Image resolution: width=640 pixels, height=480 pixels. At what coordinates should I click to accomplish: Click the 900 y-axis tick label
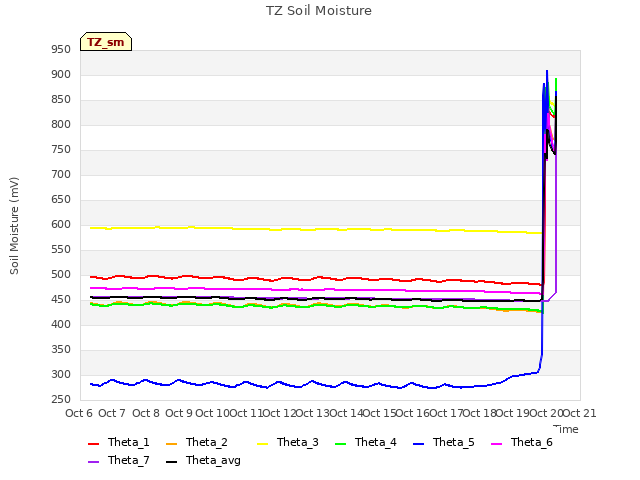(x=61, y=75)
